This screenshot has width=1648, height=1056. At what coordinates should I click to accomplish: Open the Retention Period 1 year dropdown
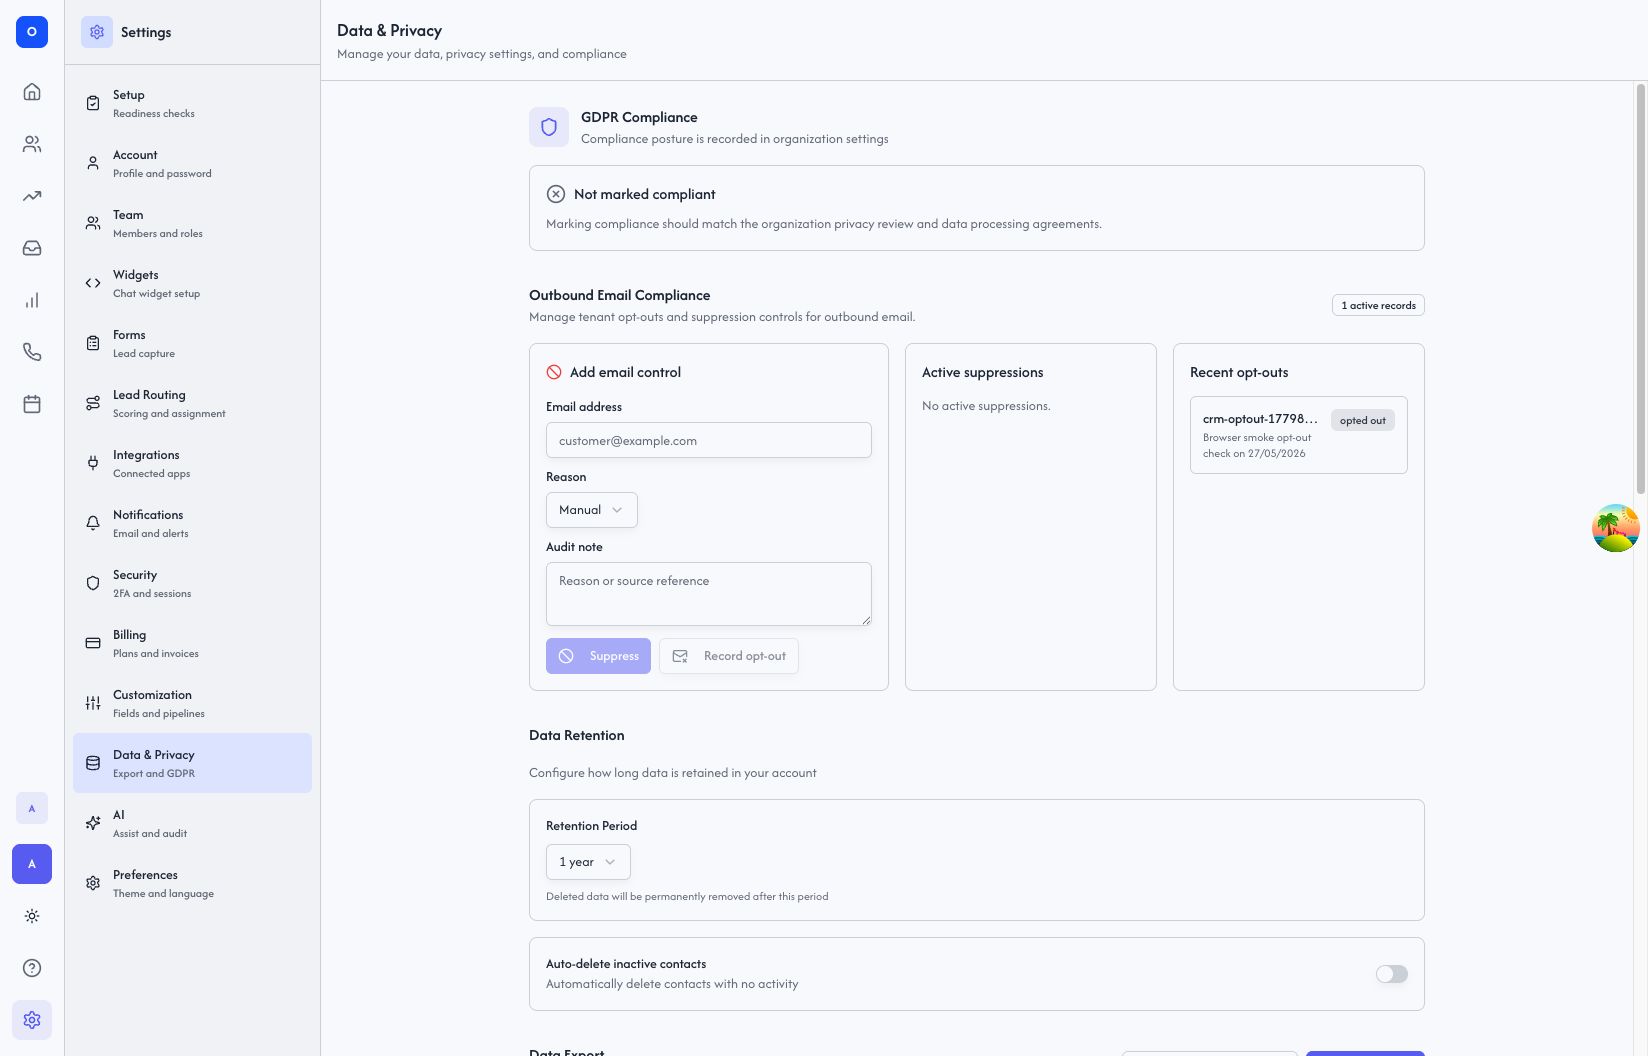click(588, 862)
